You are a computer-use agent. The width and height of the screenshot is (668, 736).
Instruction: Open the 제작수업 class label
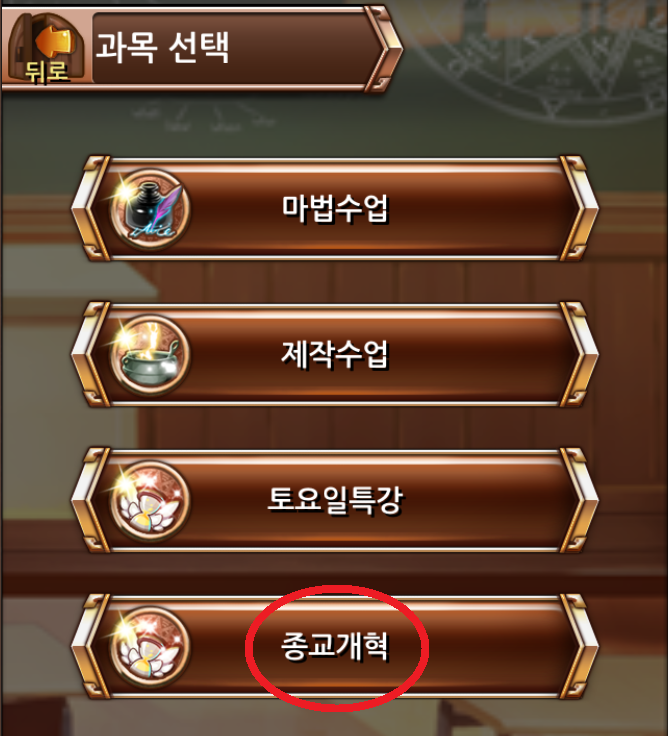click(x=335, y=354)
